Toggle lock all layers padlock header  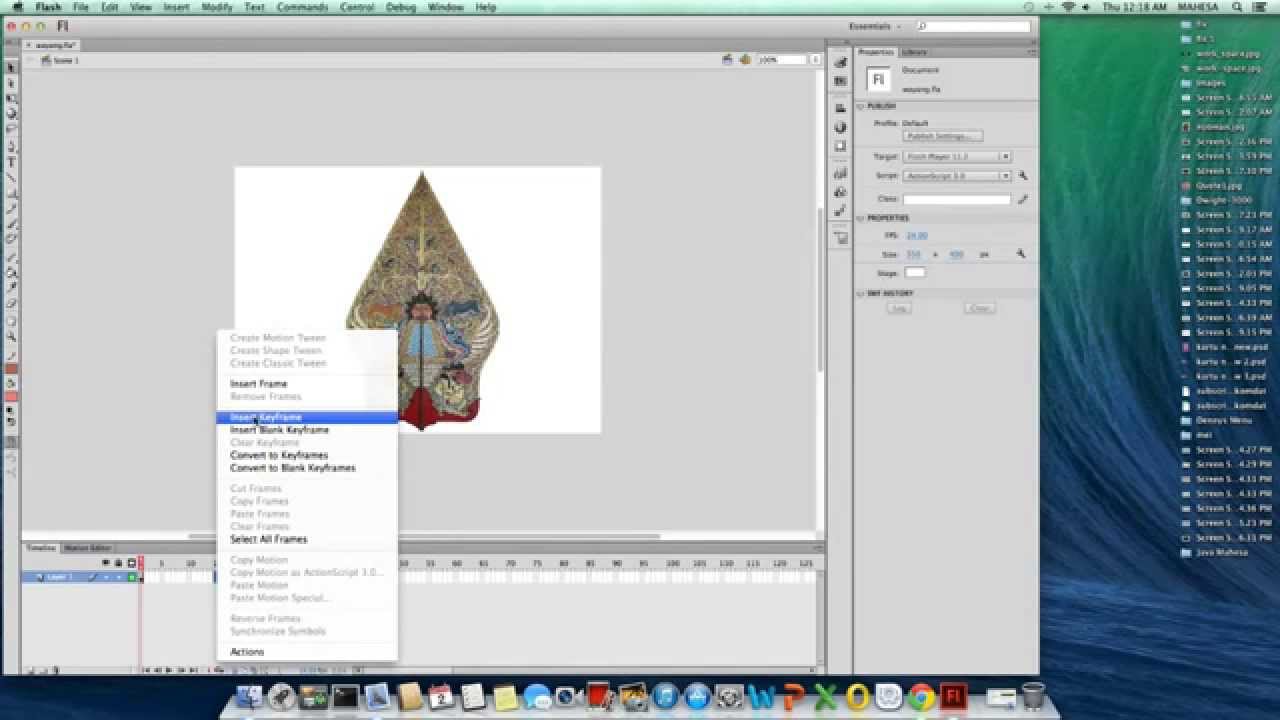pos(118,563)
